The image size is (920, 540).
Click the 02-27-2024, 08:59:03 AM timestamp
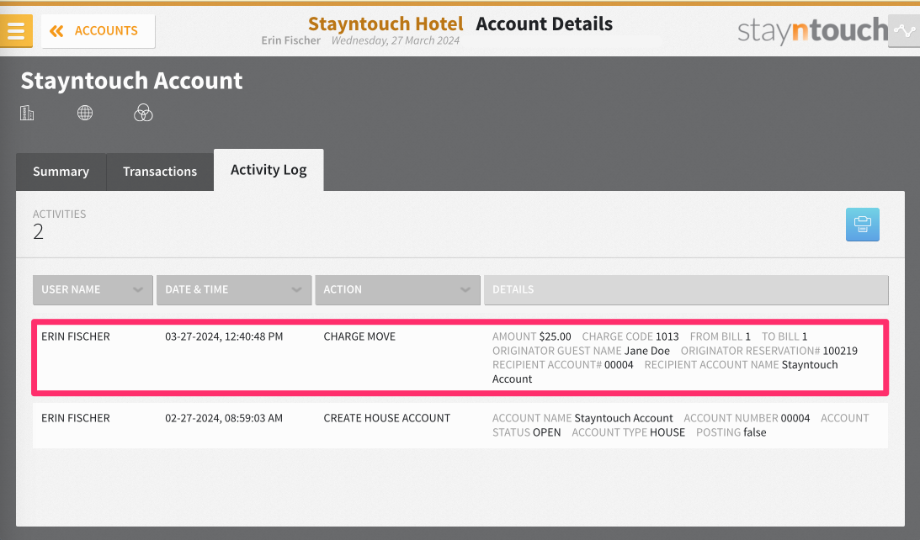pyautogui.click(x=224, y=418)
